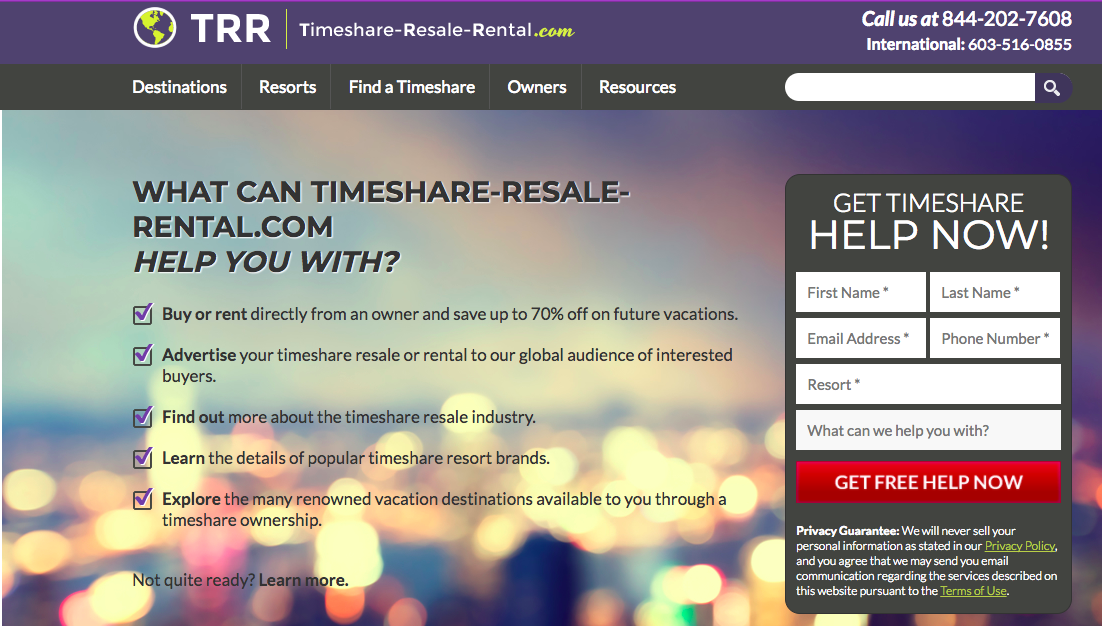Click the Phone Number field
The height and width of the screenshot is (626, 1102).
point(994,339)
